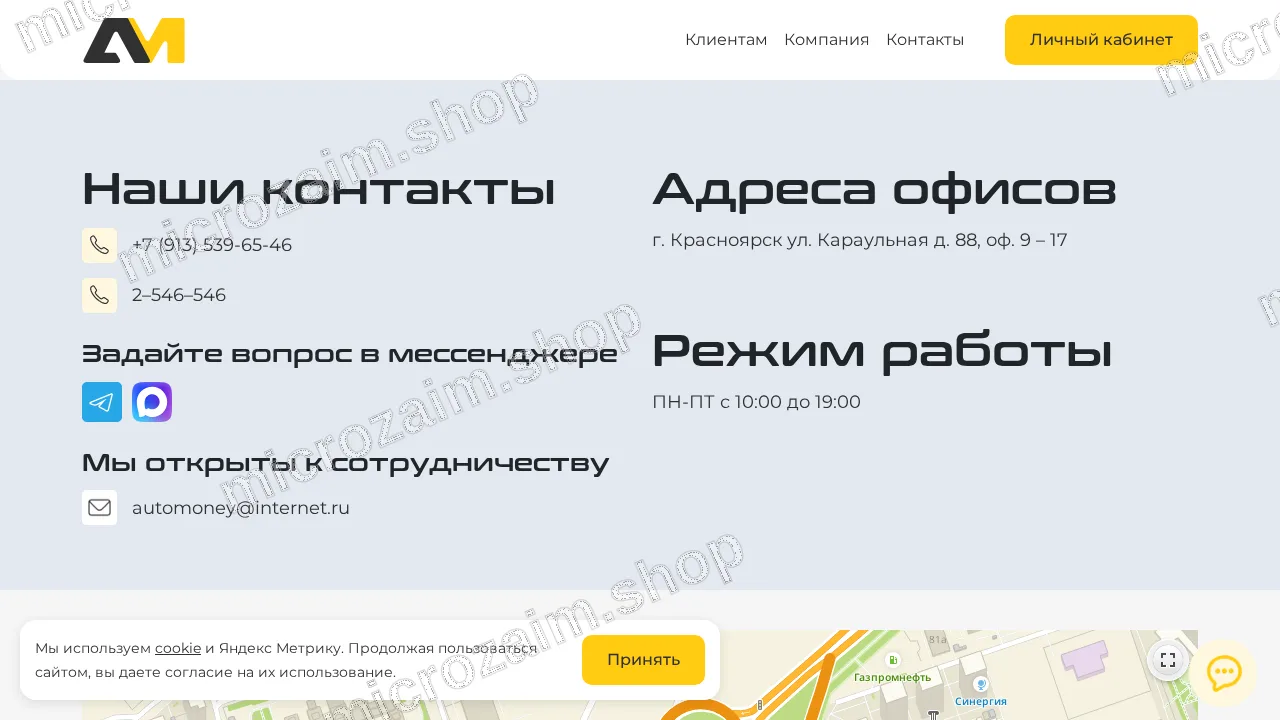Click the Задайте вопрос в мессенджере heading

(x=349, y=353)
